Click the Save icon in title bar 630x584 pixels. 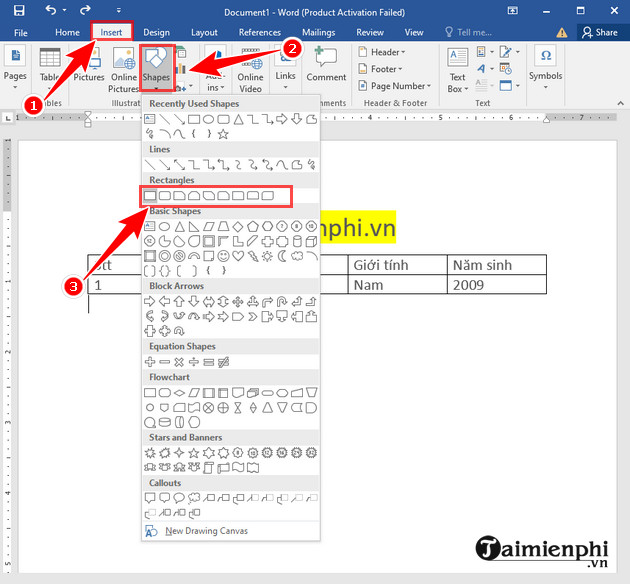pos(18,10)
